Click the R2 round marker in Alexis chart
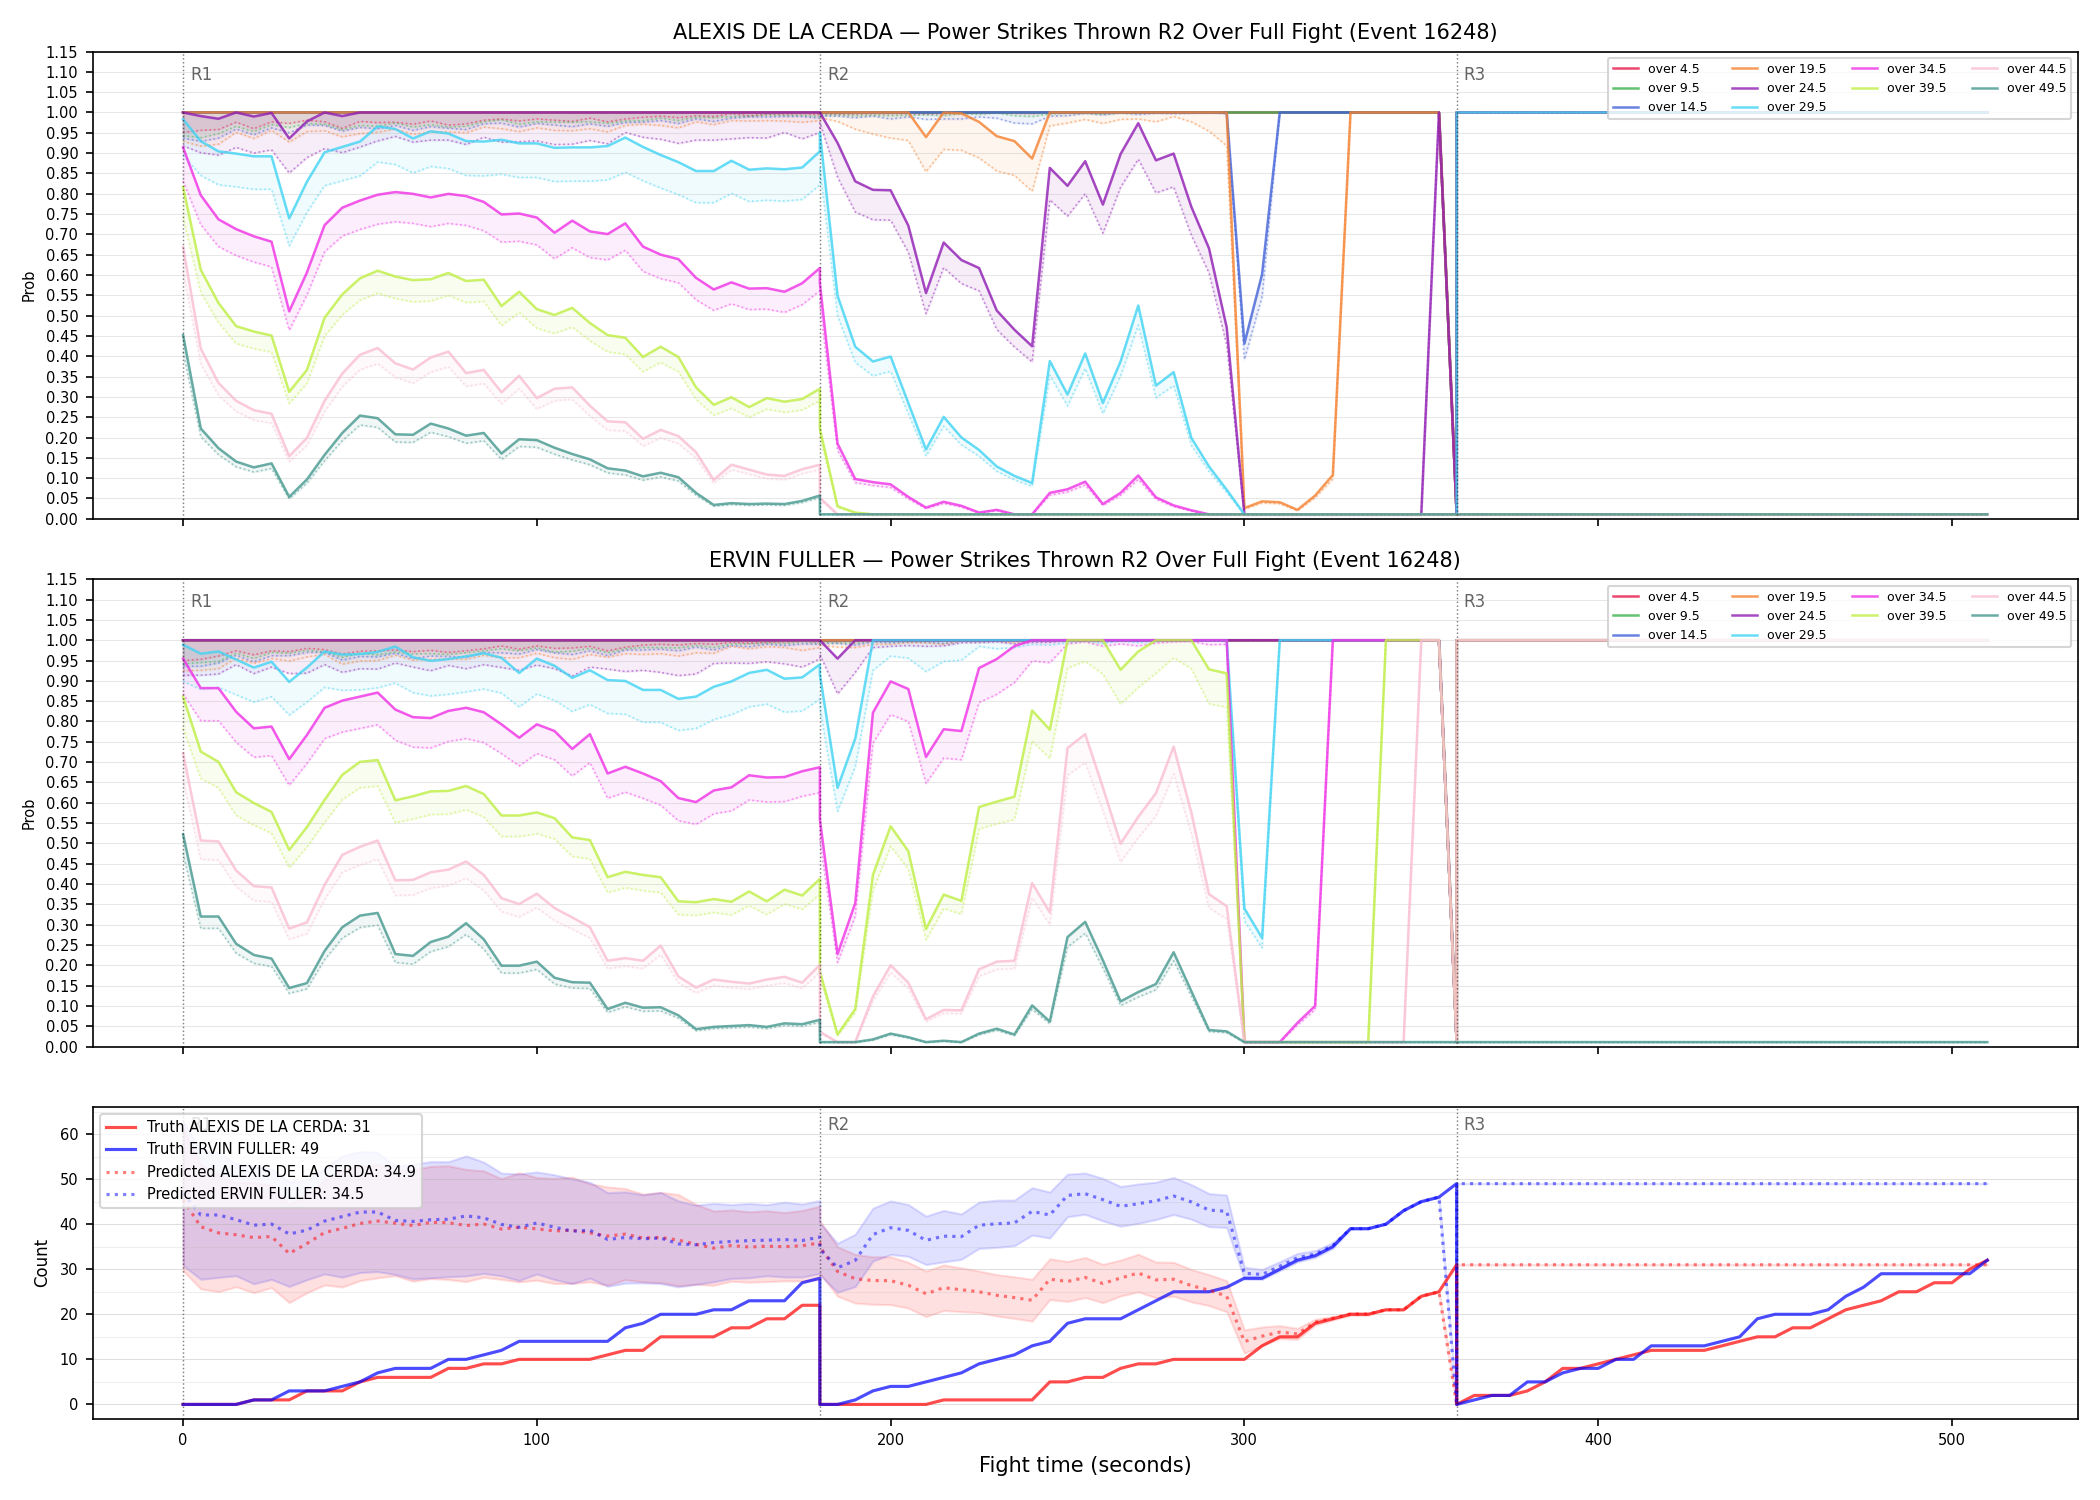The width and height of the screenshot is (2100, 1500). pos(838,74)
